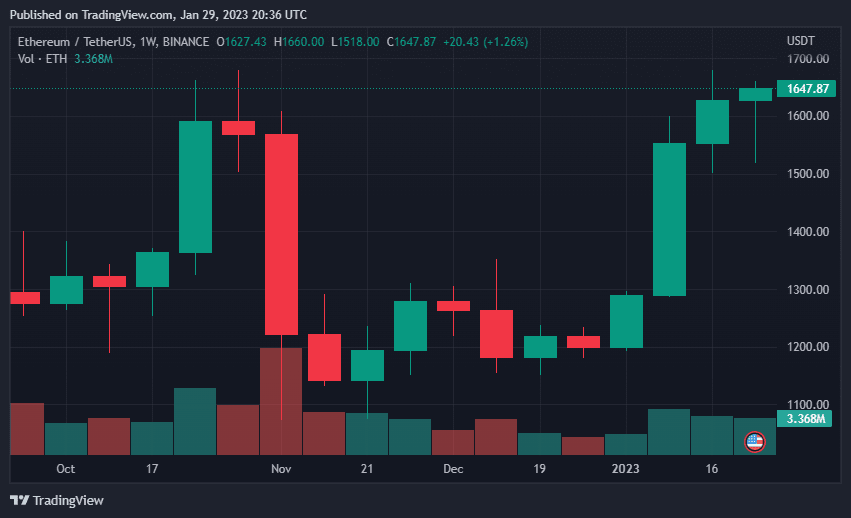851x518 pixels.
Task: Click the 1400.00 price axis label
Action: click(x=808, y=232)
